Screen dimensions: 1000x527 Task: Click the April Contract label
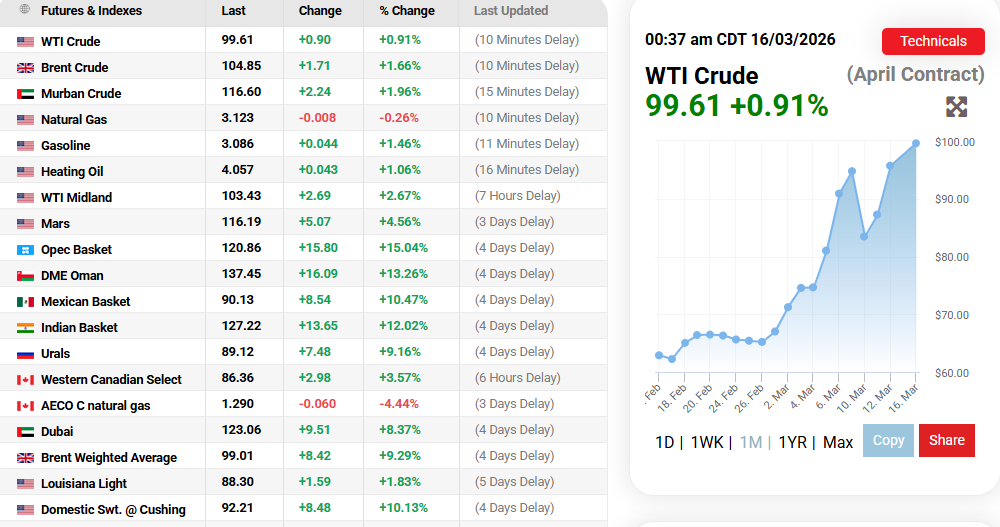click(x=915, y=75)
